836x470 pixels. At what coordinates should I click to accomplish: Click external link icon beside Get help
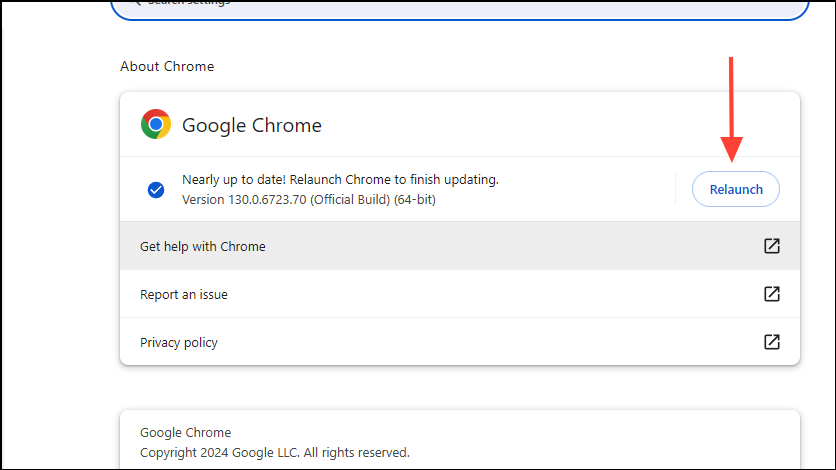(772, 246)
